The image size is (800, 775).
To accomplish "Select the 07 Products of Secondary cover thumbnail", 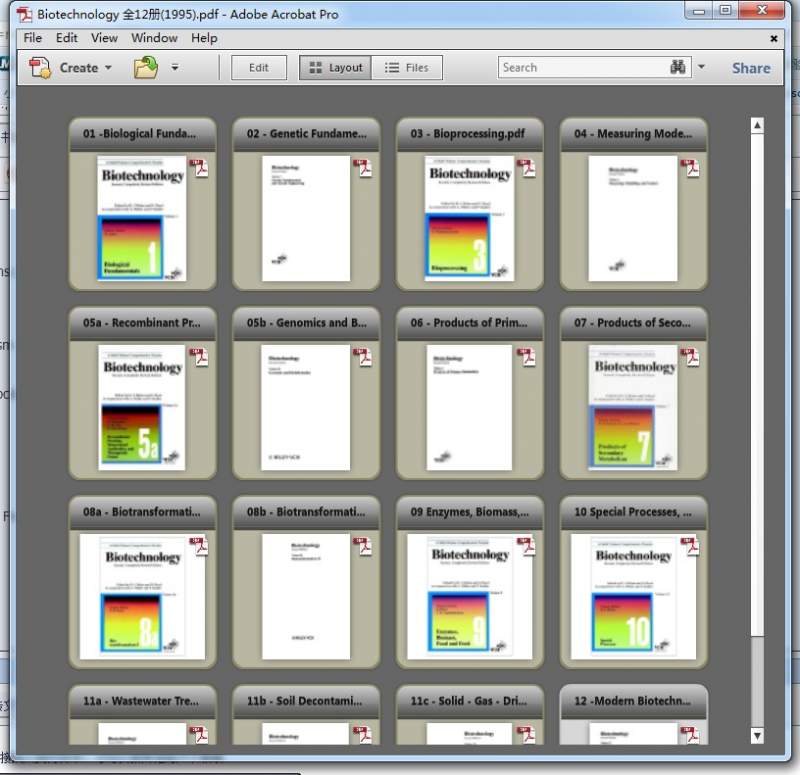I will pyautogui.click(x=633, y=408).
